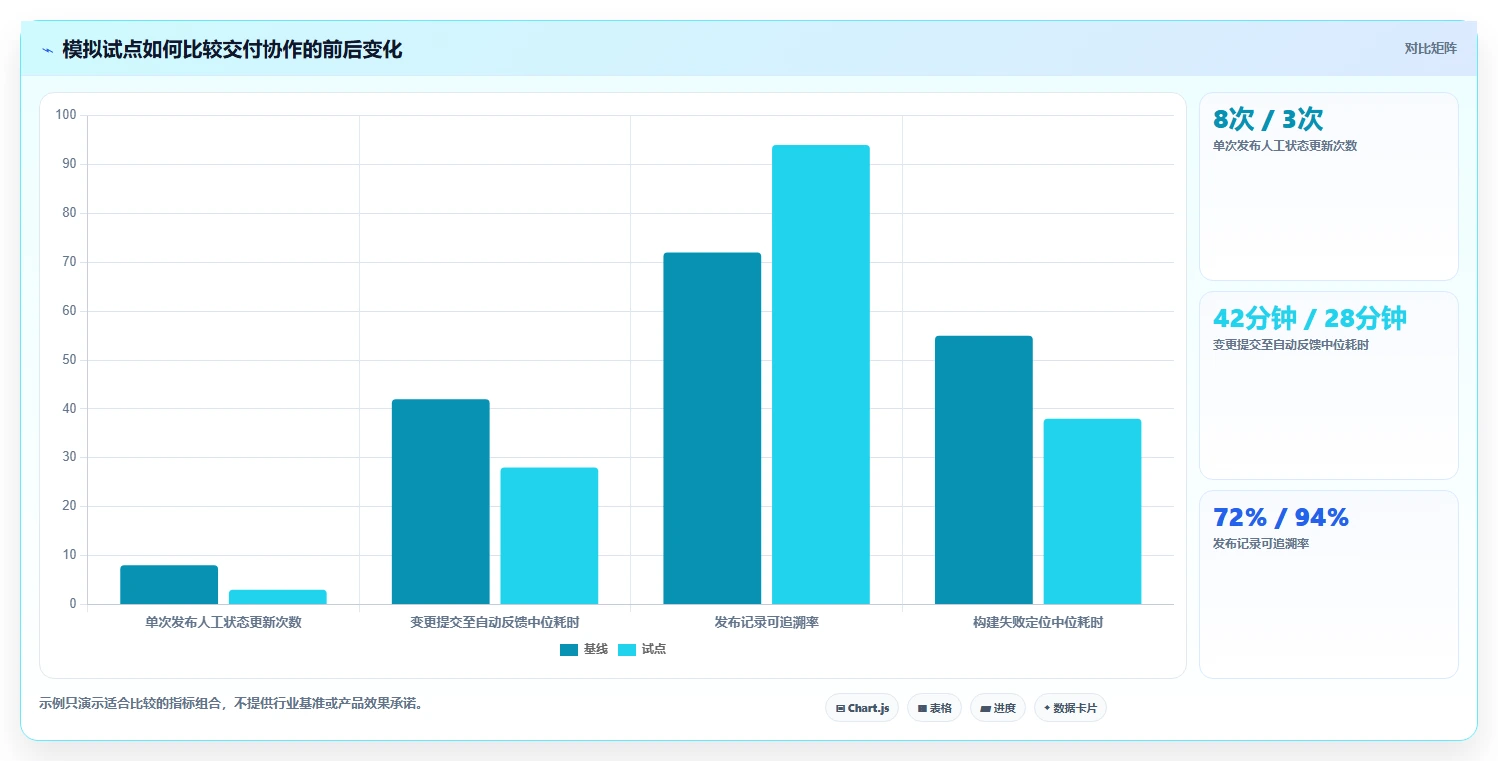Select the 表格 chip
1498x761 pixels.
(x=934, y=708)
